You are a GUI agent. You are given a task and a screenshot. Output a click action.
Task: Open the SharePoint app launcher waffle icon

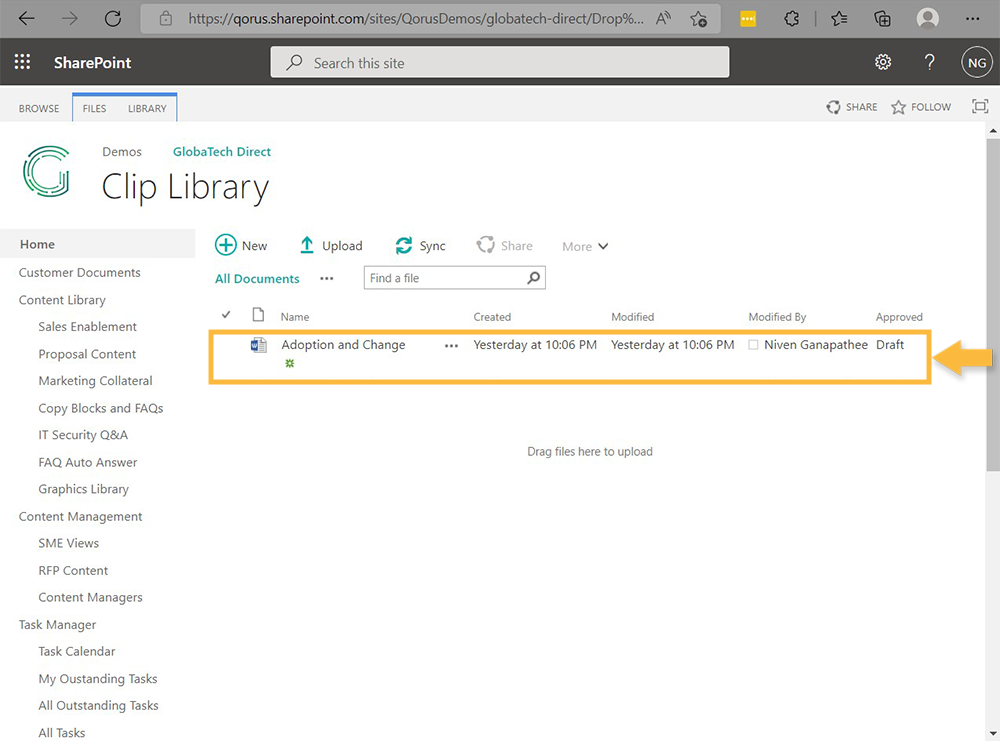(22, 61)
